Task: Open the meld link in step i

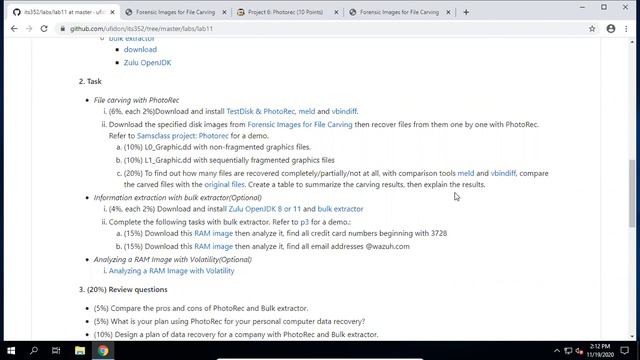Action: [307, 111]
